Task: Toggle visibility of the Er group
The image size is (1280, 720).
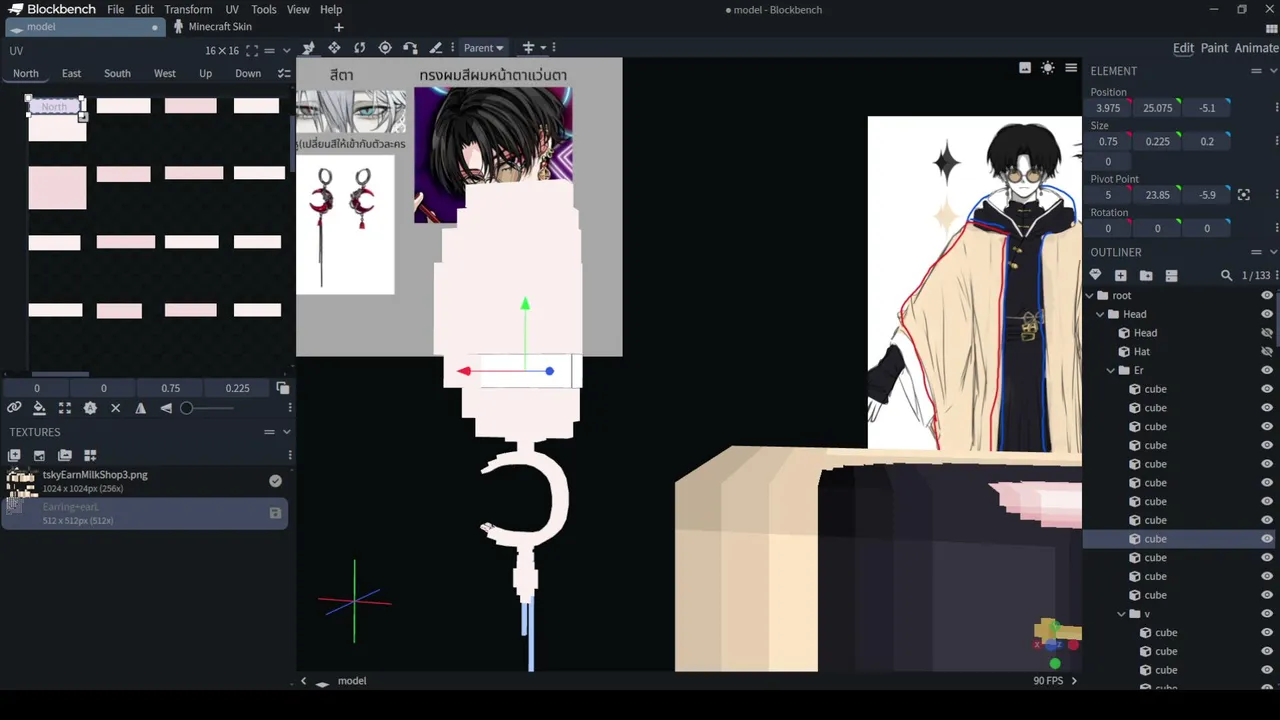Action: point(1267,370)
